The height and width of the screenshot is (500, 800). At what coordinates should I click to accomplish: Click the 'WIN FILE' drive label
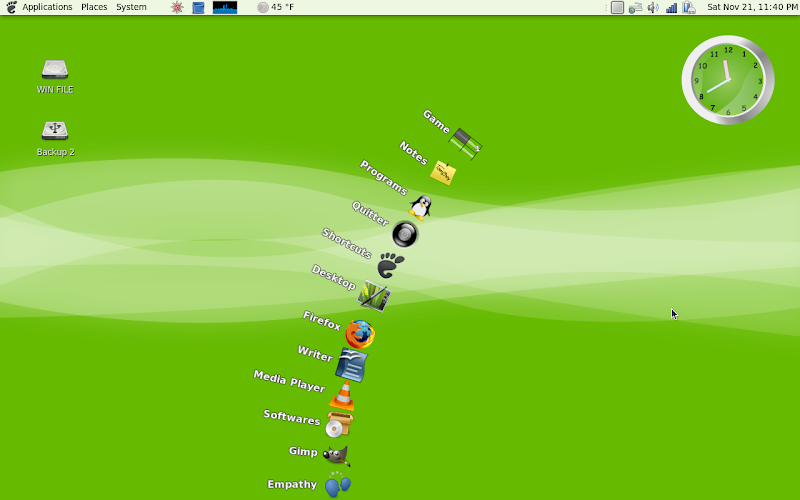coord(55,89)
